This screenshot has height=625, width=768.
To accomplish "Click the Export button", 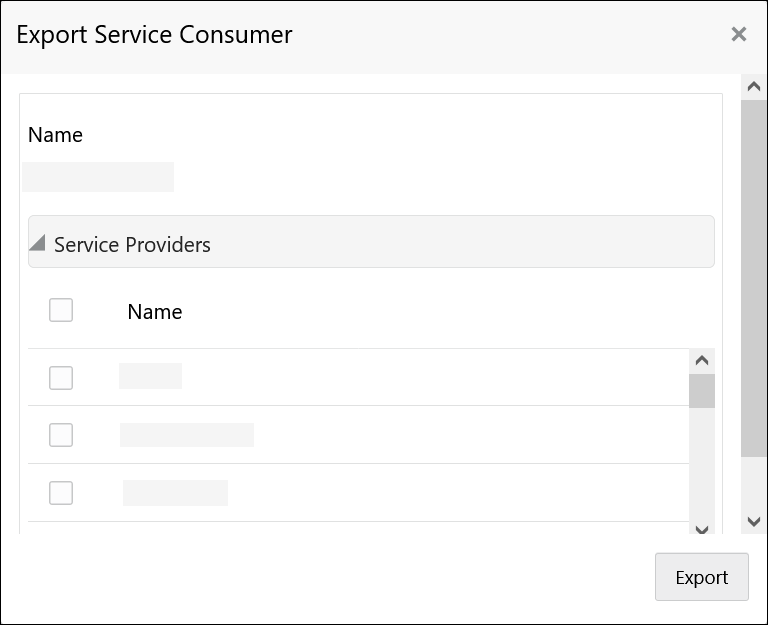I will click(701, 577).
